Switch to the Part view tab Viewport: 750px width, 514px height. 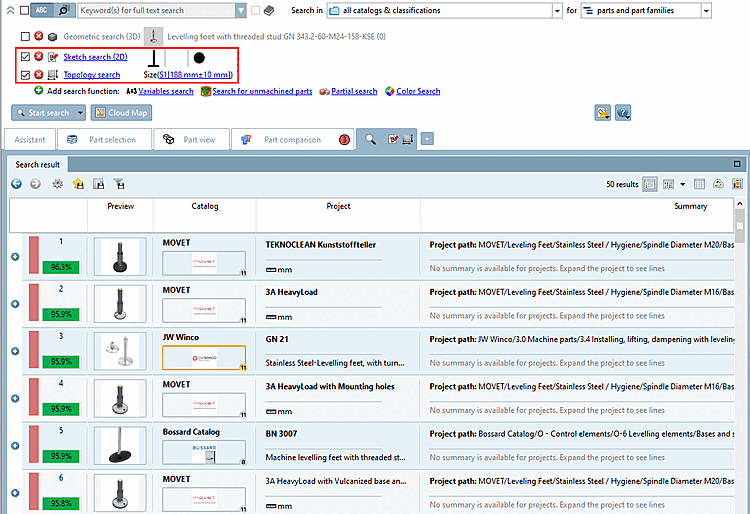click(191, 140)
